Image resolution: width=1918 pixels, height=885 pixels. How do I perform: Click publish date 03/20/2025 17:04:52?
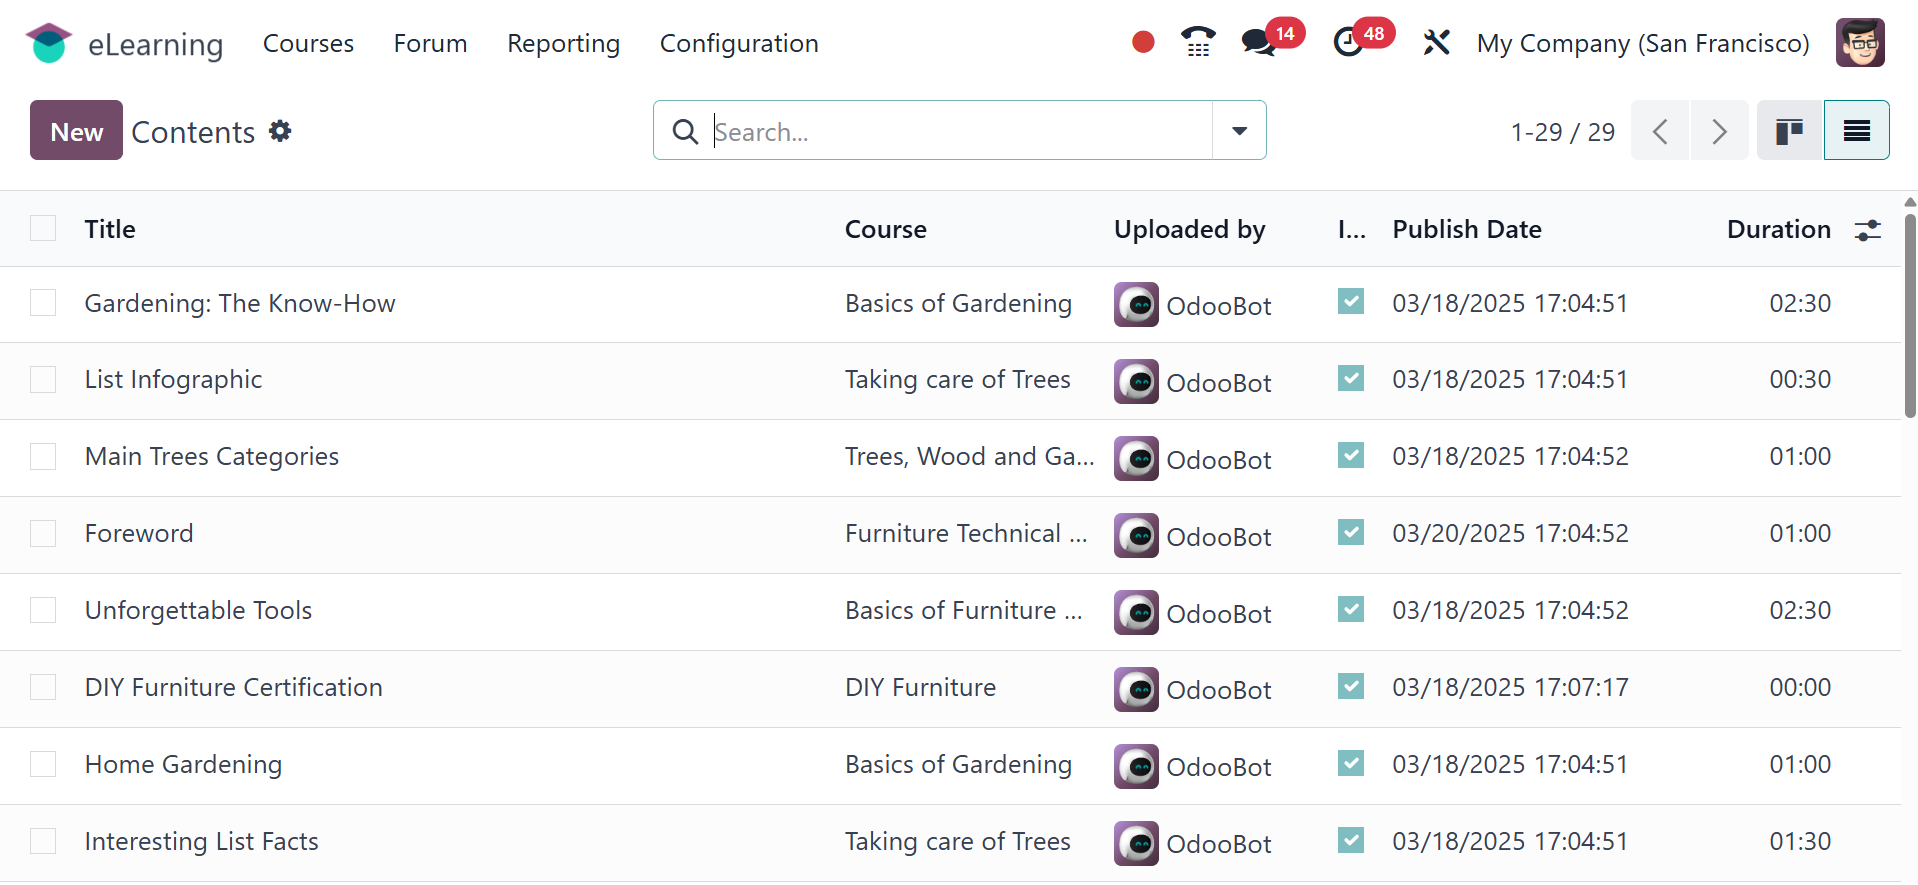[x=1510, y=534]
